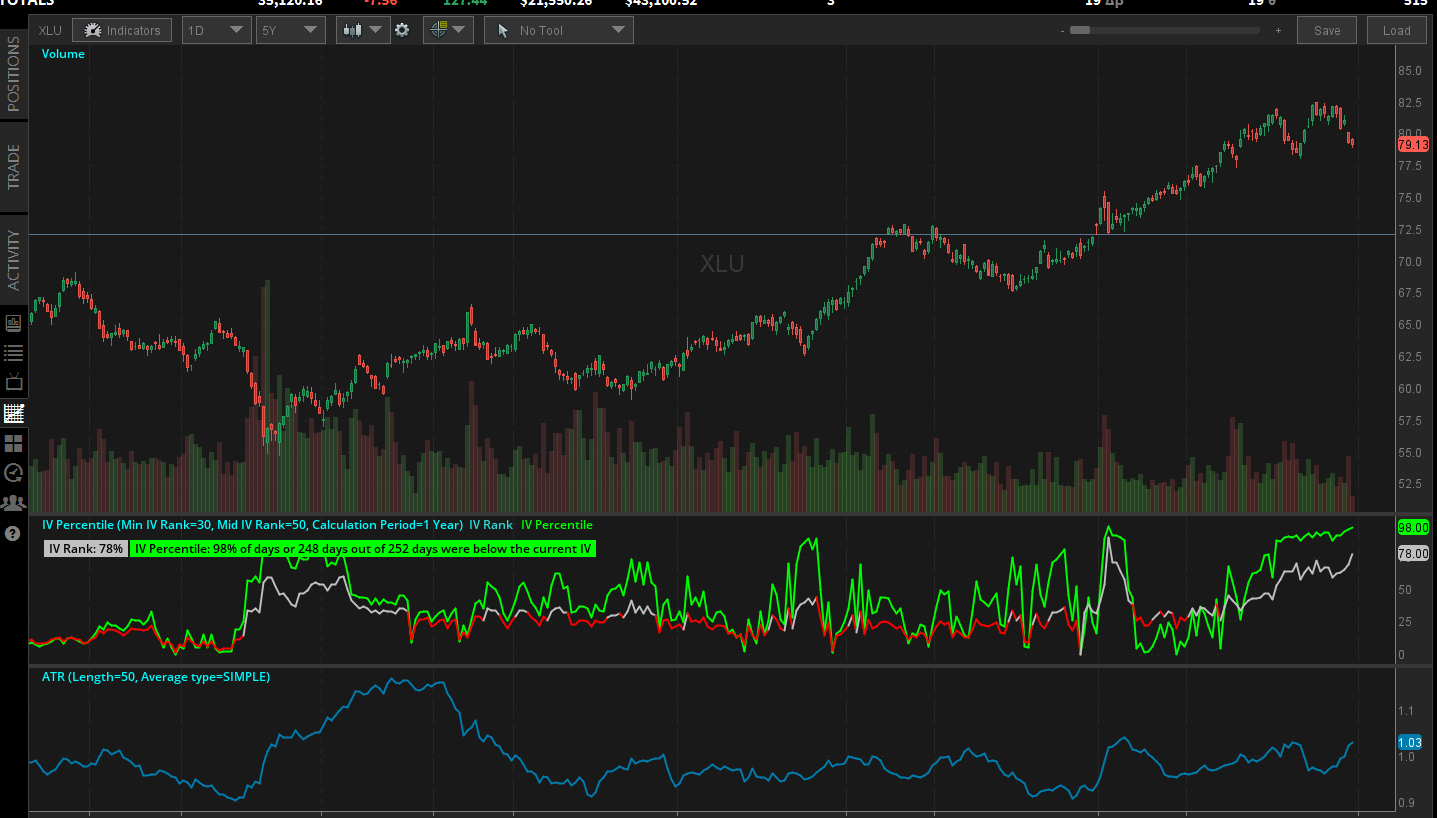Viewport: 1437px width, 818px height.
Task: Select the highlighted charts icon in the sidebar
Action: coord(14,413)
